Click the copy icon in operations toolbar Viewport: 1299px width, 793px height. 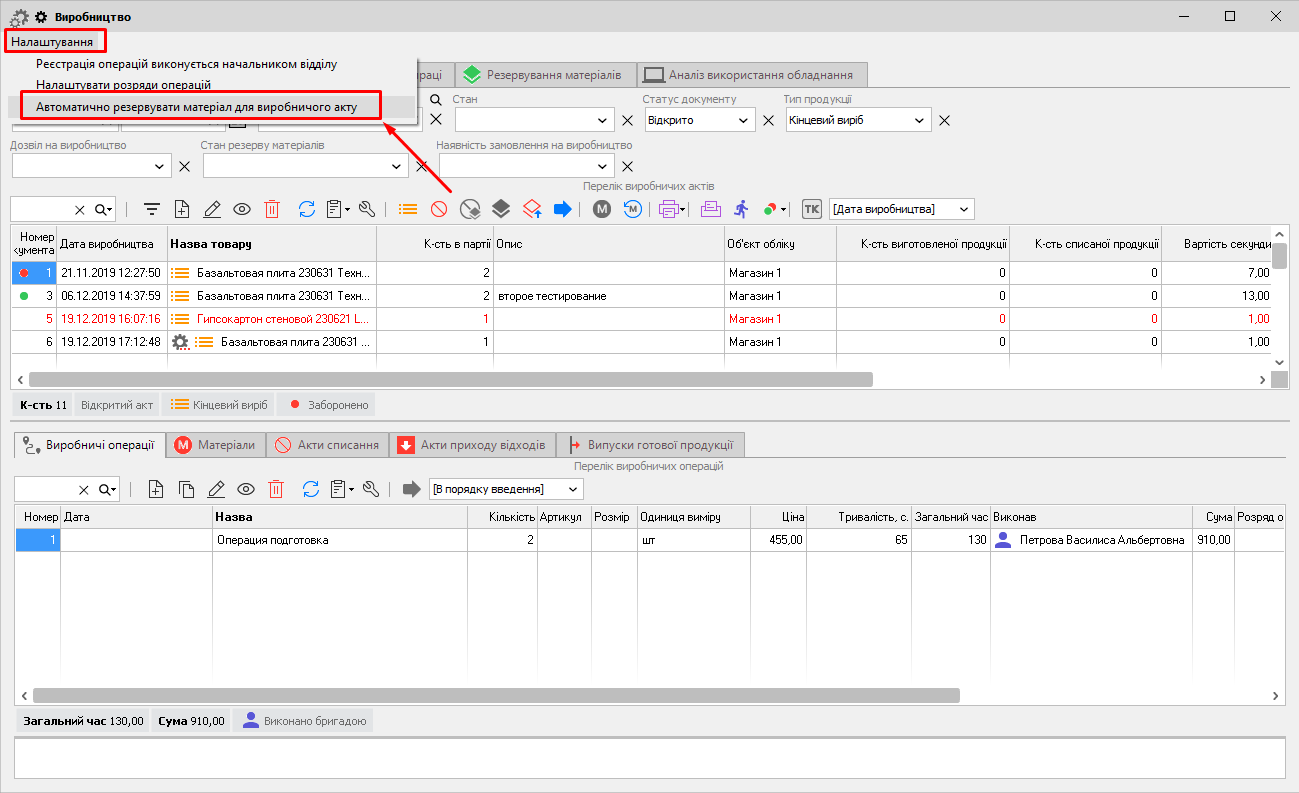pos(186,489)
